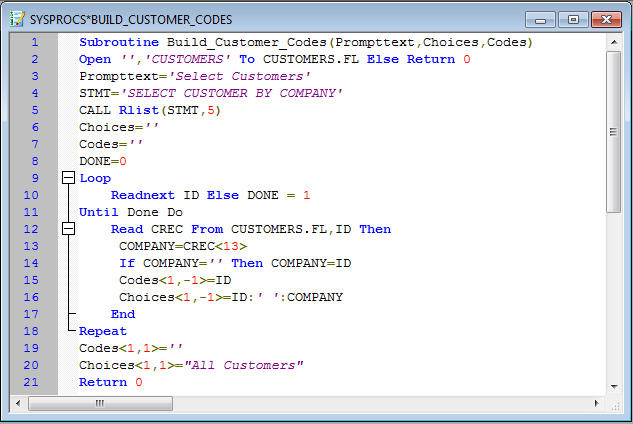Click 'Rlist' on line 5
The width and height of the screenshot is (633, 424).
(x=139, y=110)
